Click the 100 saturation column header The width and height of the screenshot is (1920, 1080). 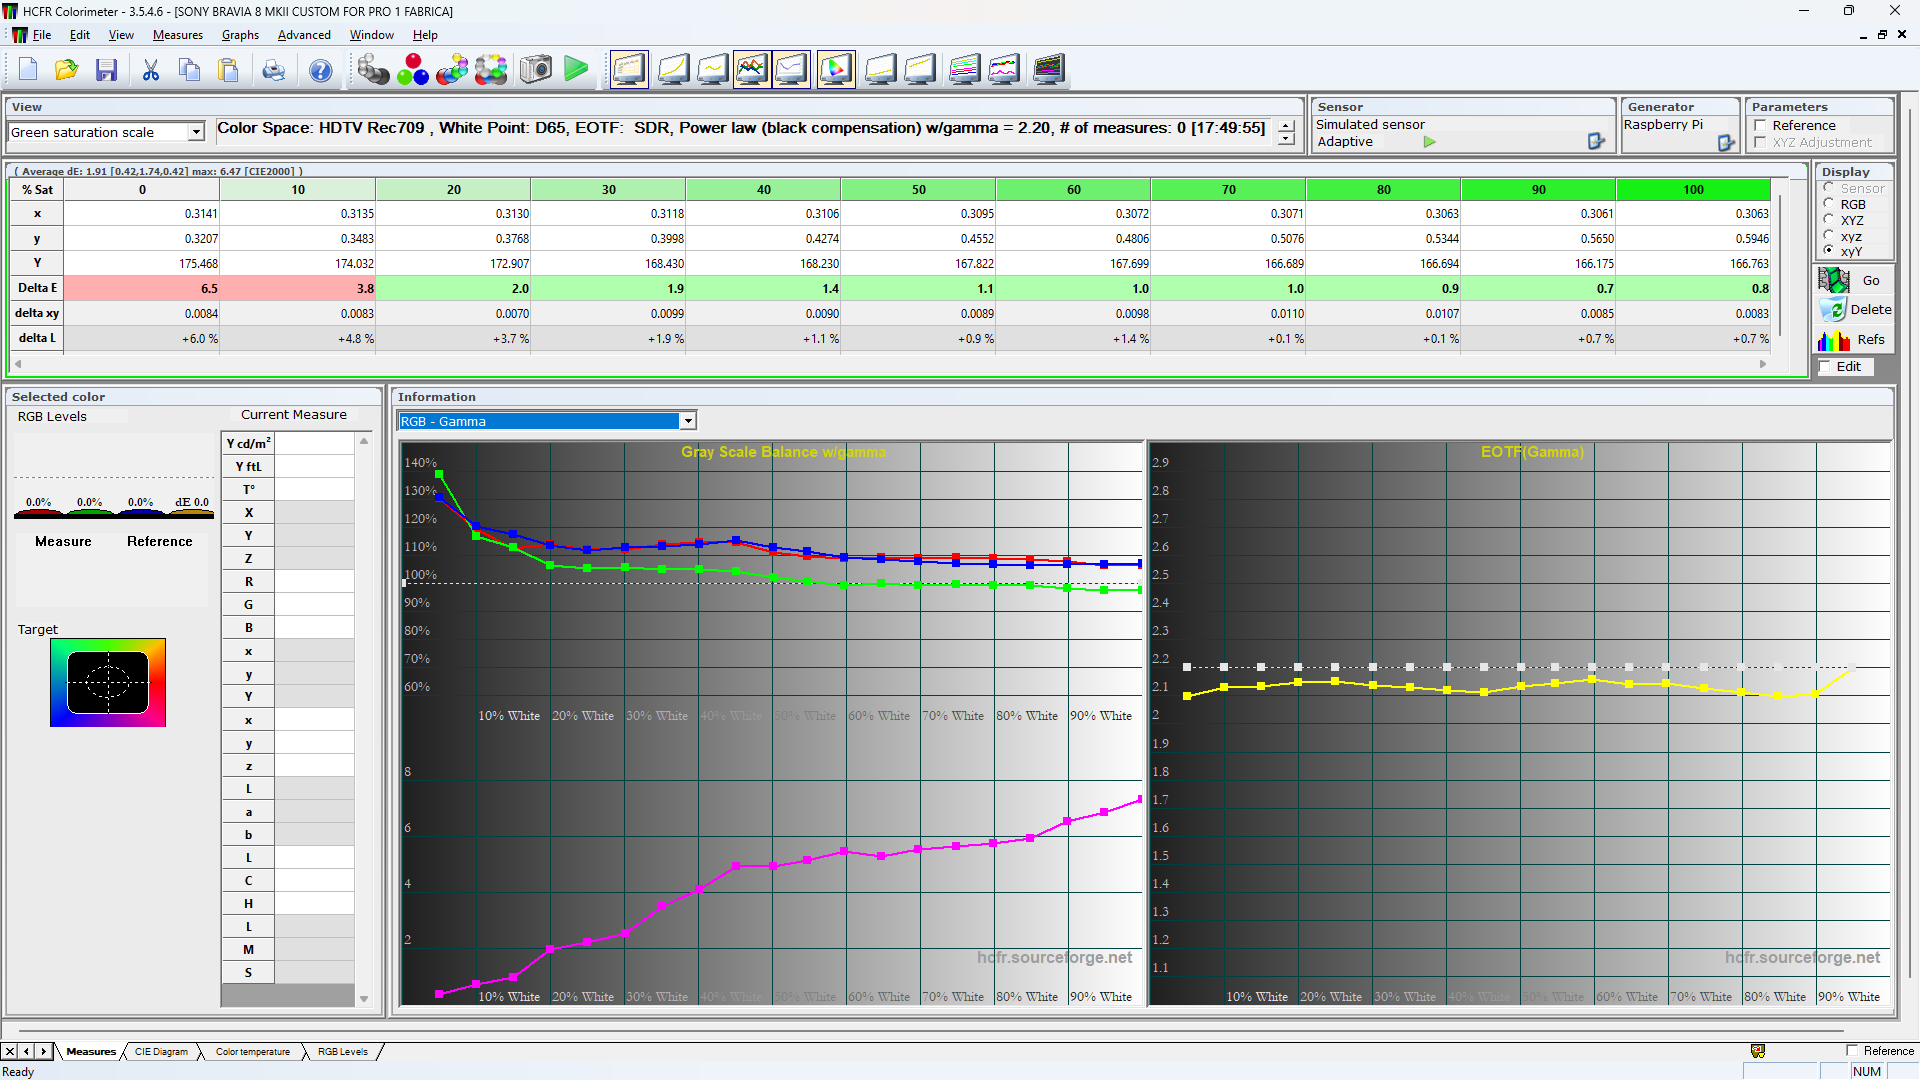click(1692, 190)
